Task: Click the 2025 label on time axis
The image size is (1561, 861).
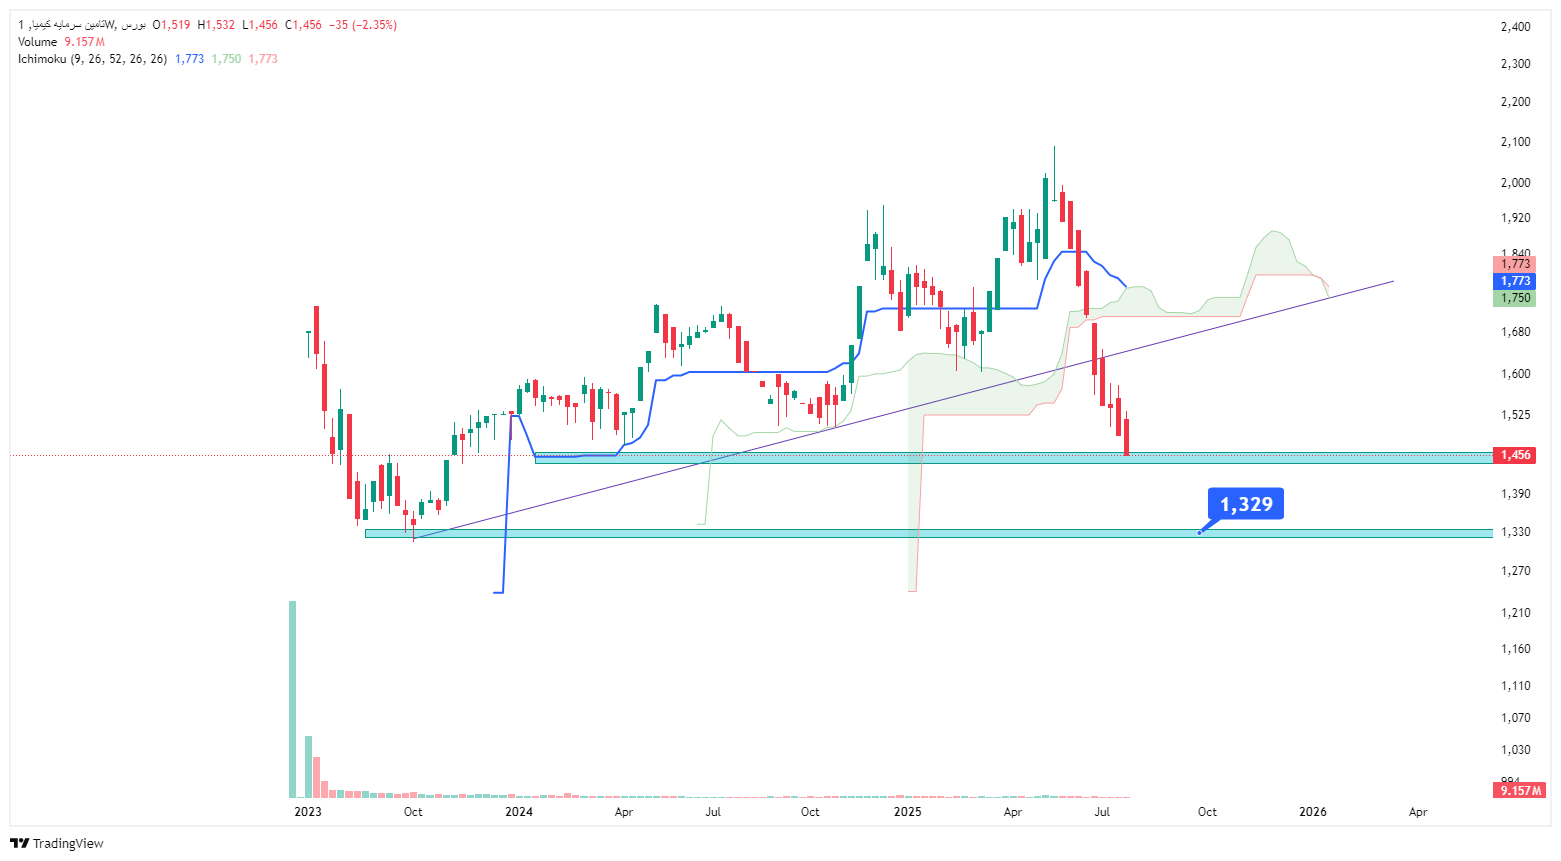Action: (907, 812)
